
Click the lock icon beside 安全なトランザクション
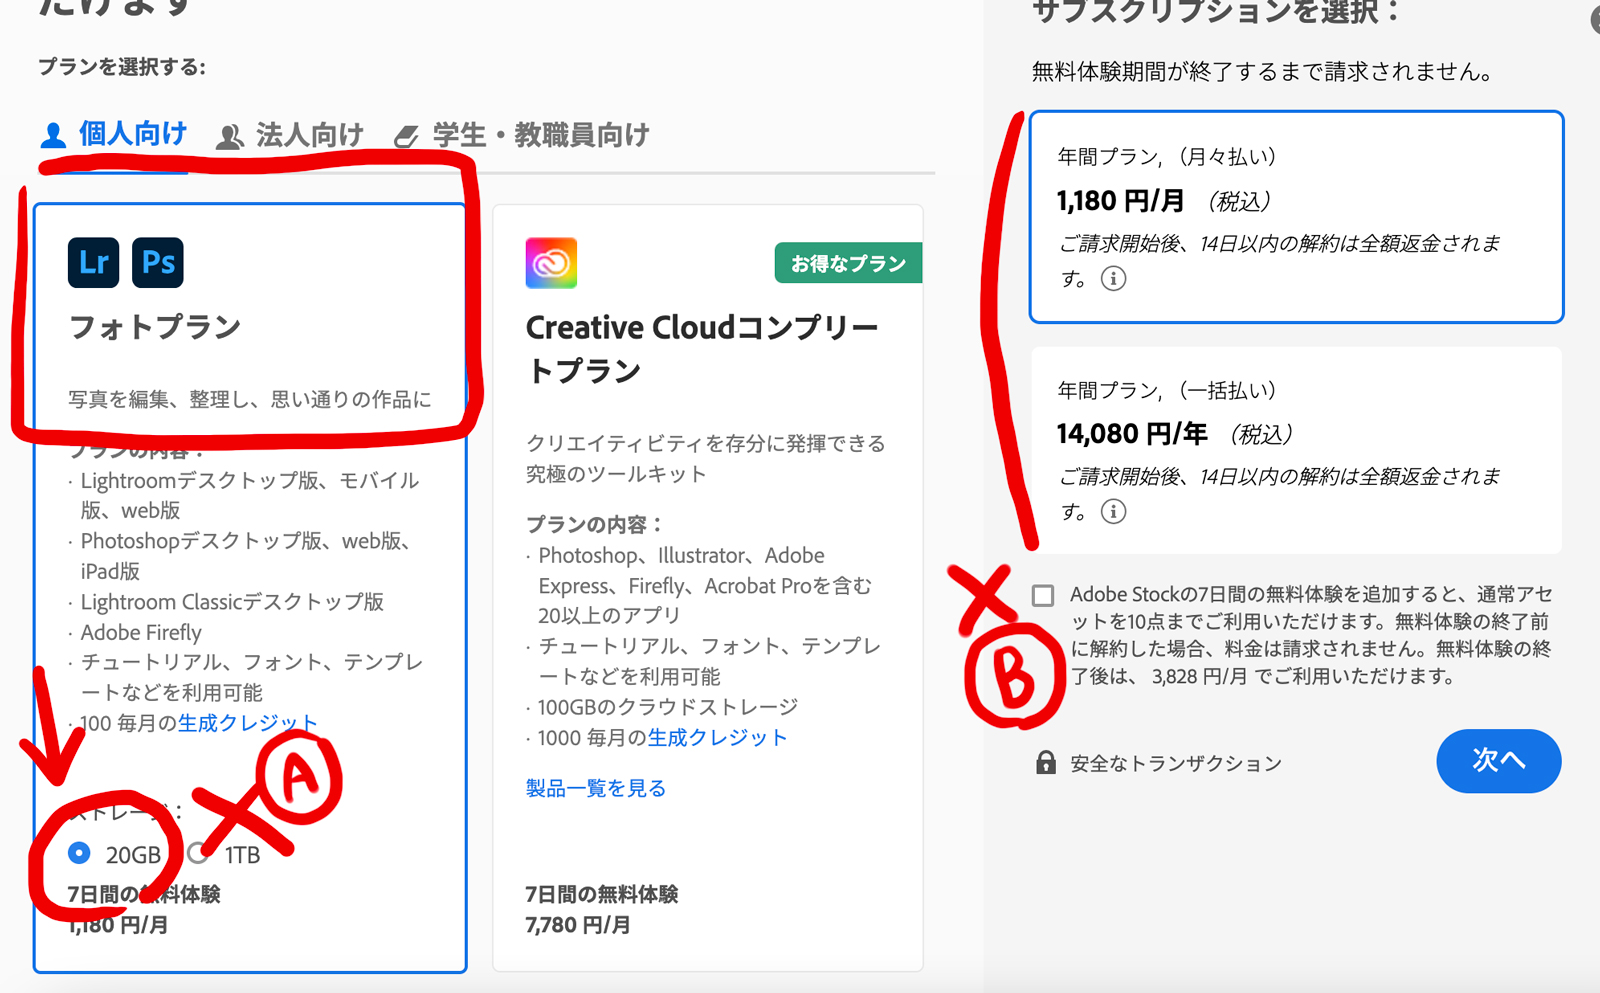[1046, 763]
